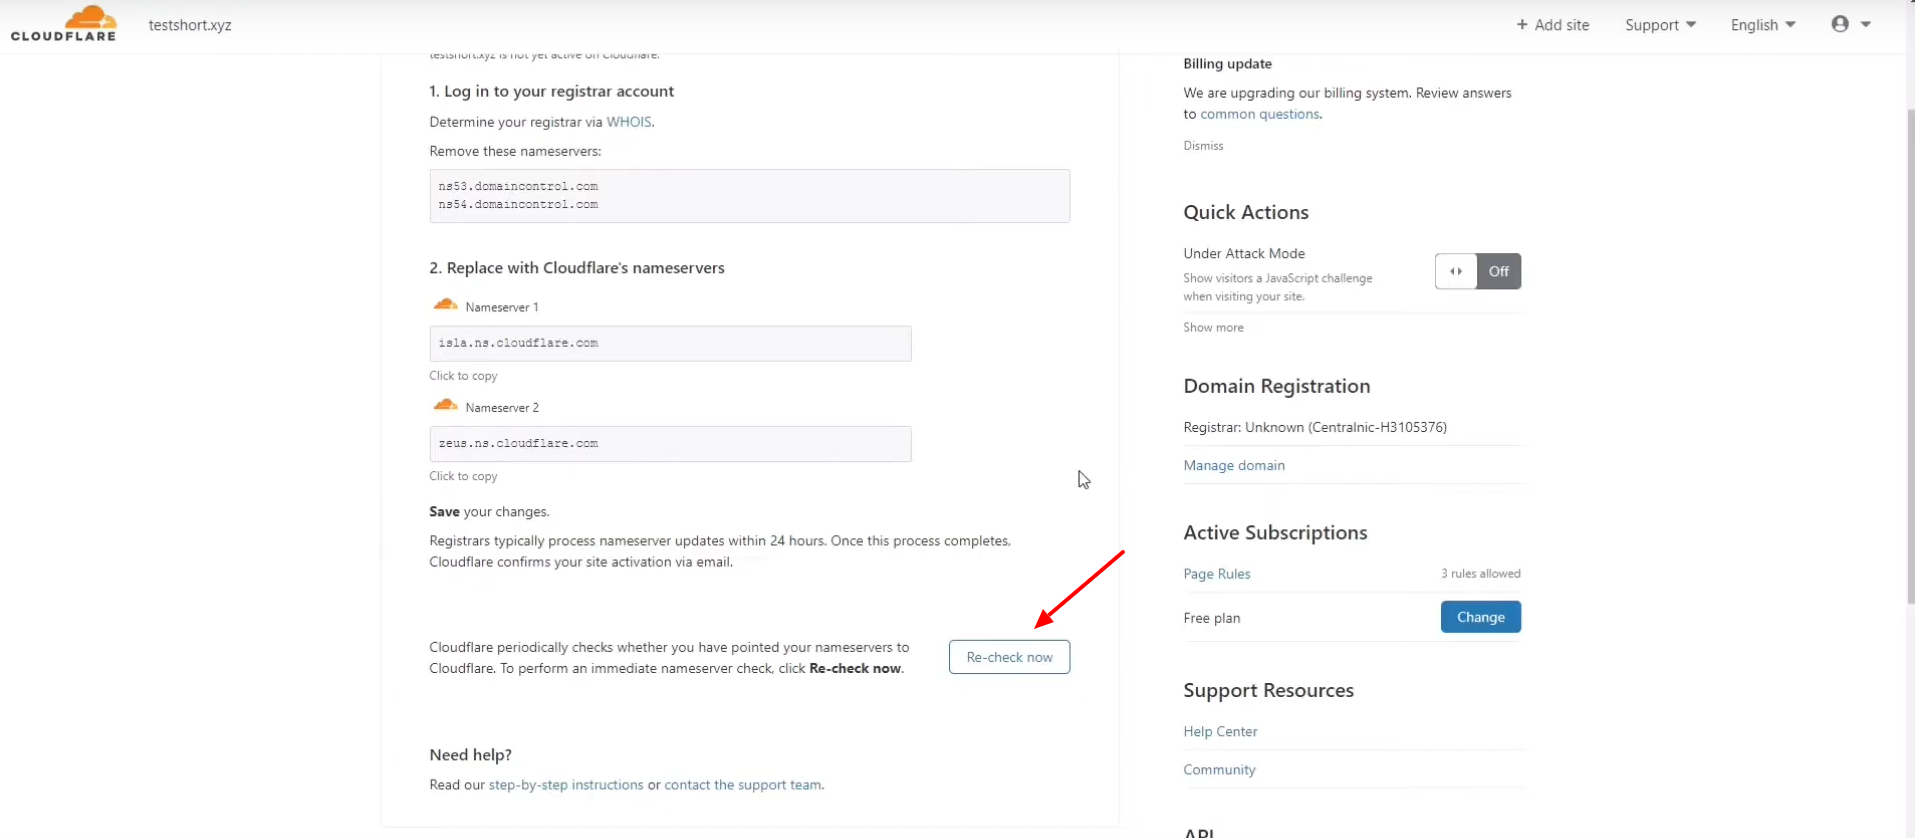Open Help Center link

[1220, 731]
